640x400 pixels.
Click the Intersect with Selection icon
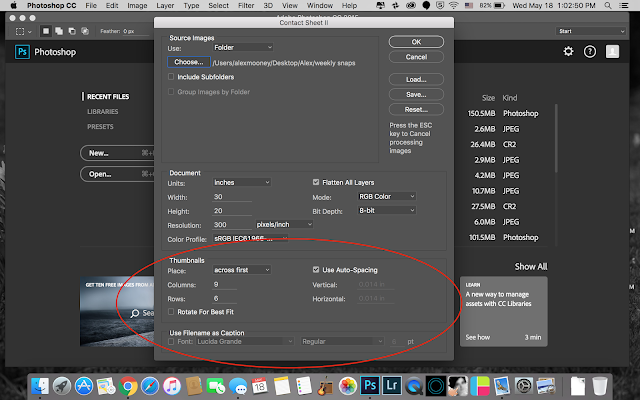(x=85, y=31)
